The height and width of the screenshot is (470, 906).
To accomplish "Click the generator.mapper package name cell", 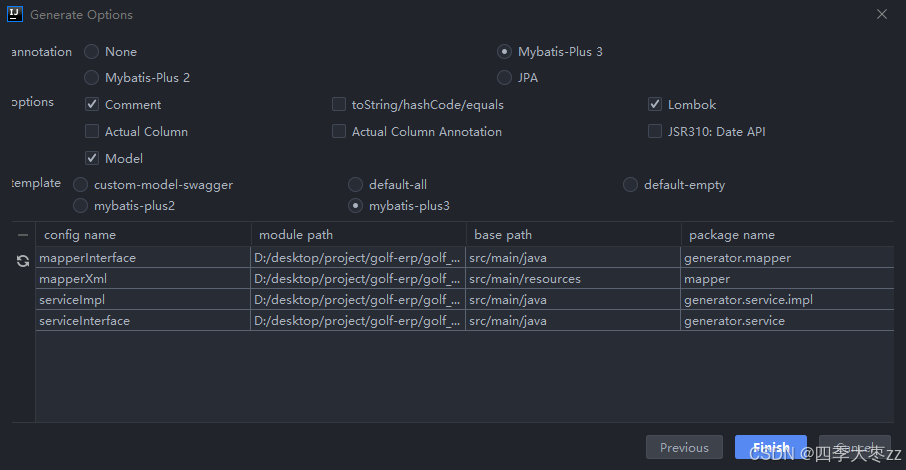I will 787,258.
